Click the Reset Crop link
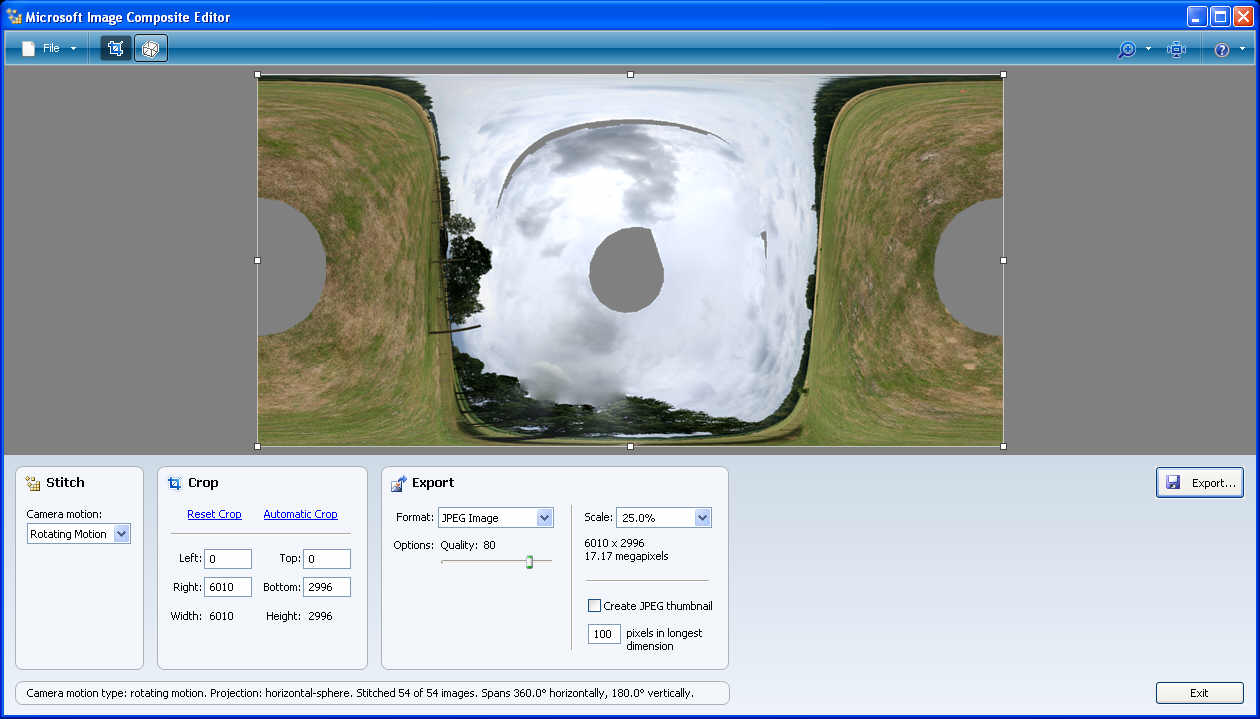 (x=214, y=514)
